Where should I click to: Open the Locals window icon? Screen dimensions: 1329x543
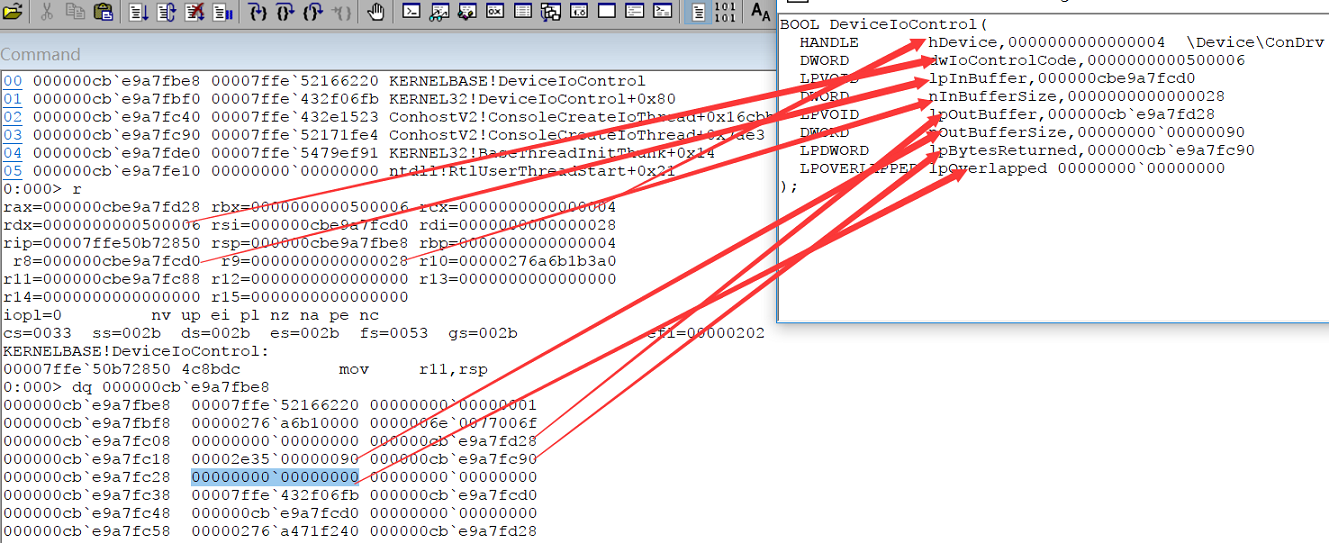[467, 12]
